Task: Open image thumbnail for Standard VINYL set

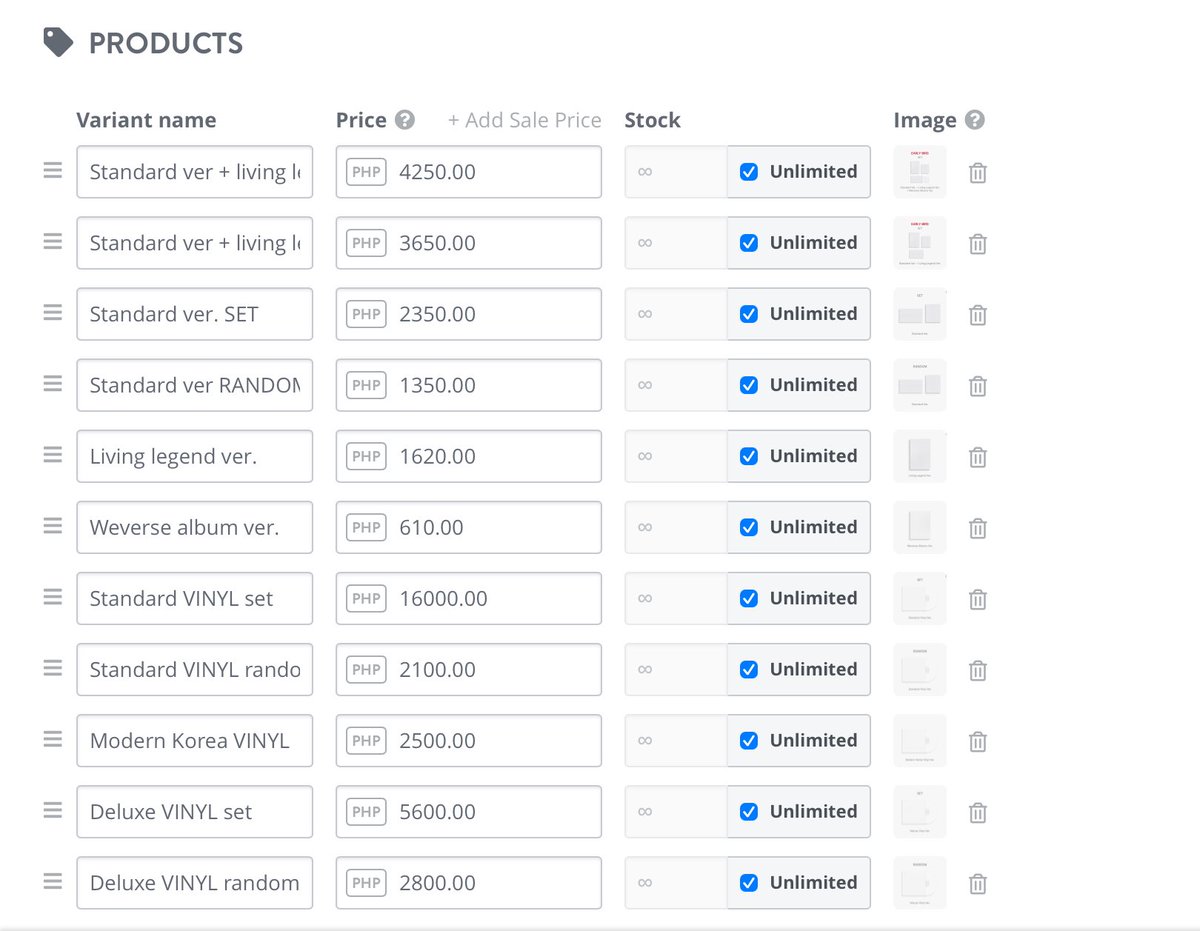Action: [920, 598]
